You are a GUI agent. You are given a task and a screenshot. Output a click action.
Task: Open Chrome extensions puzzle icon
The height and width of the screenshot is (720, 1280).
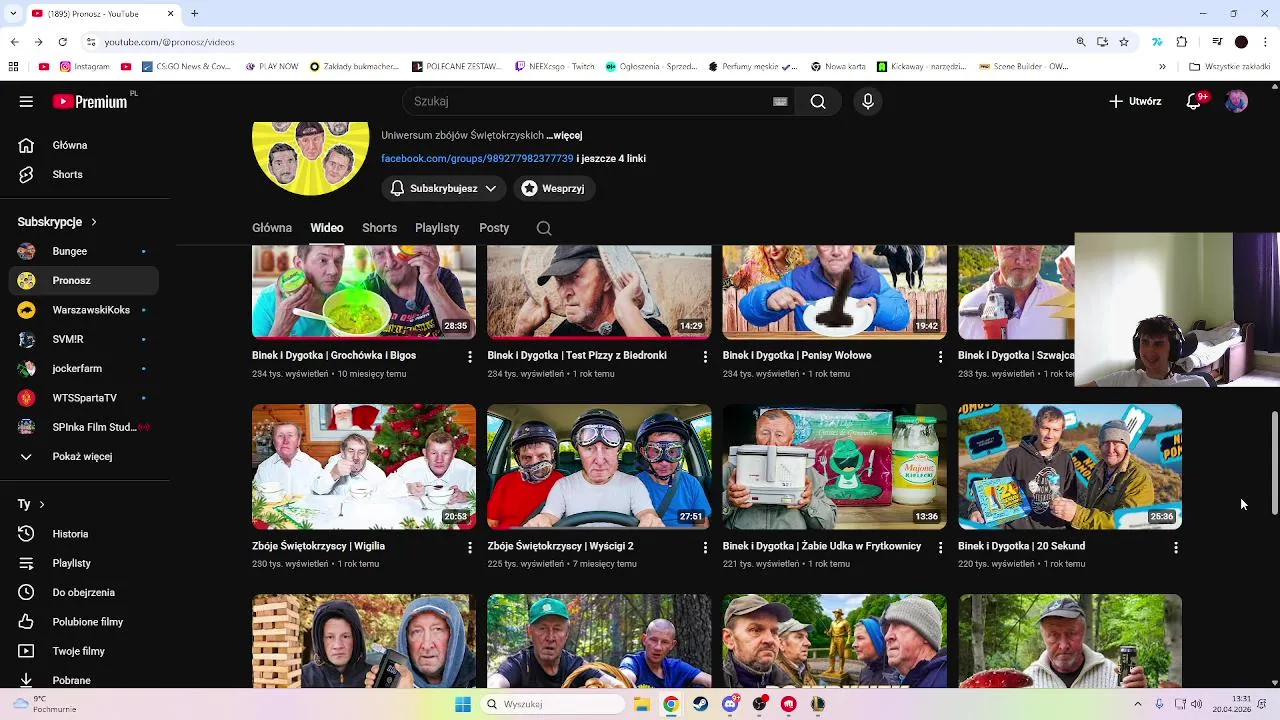coord(1182,42)
